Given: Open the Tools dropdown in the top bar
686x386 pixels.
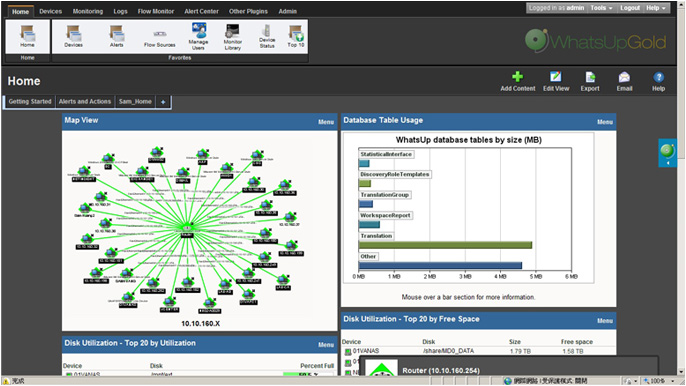Looking at the screenshot, I should click(x=601, y=8).
